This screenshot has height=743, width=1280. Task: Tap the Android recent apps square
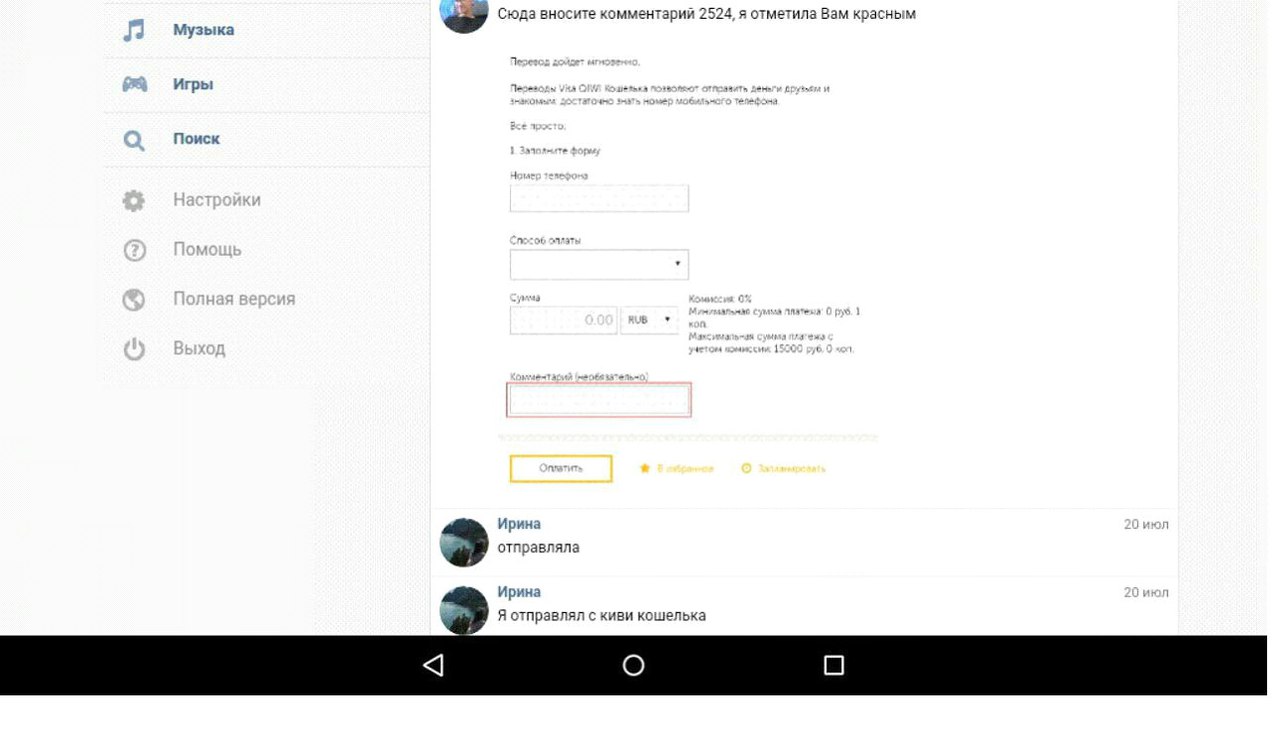click(833, 665)
